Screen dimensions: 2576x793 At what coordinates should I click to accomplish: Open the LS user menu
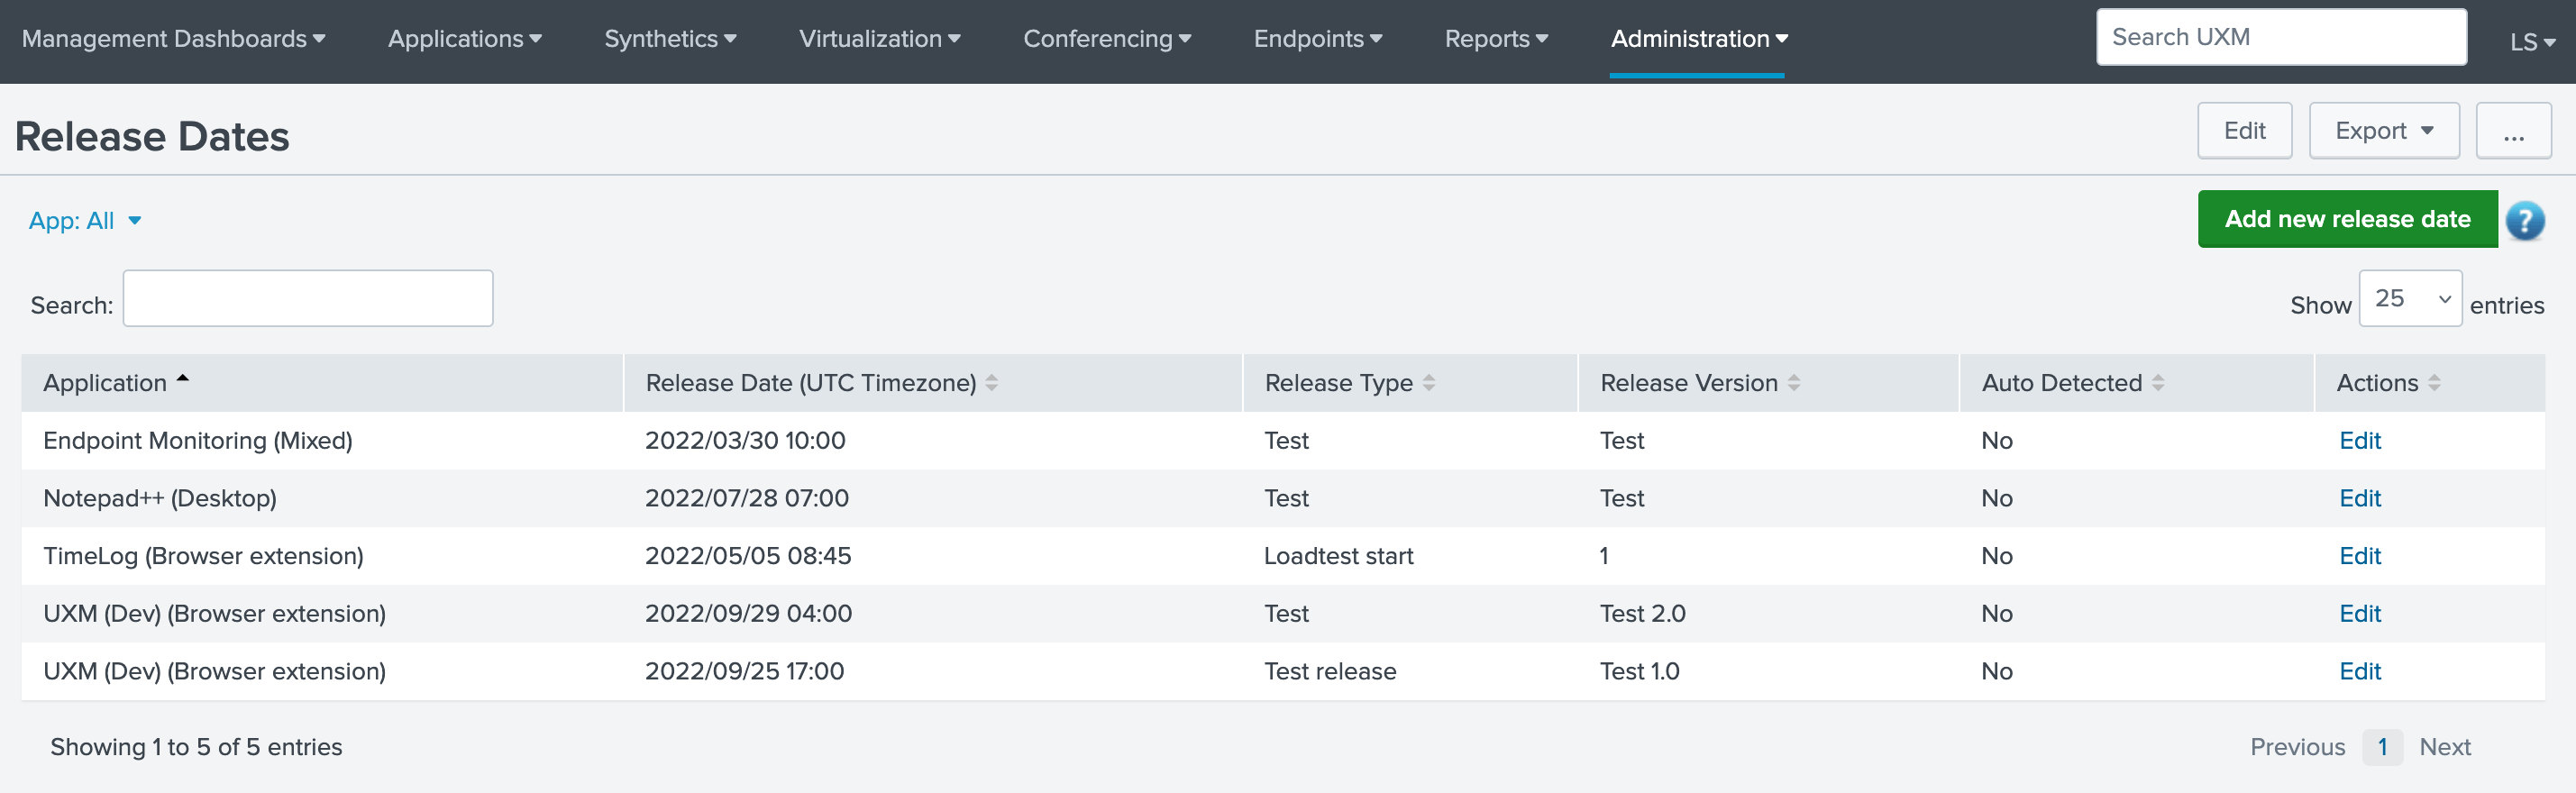point(2531,42)
